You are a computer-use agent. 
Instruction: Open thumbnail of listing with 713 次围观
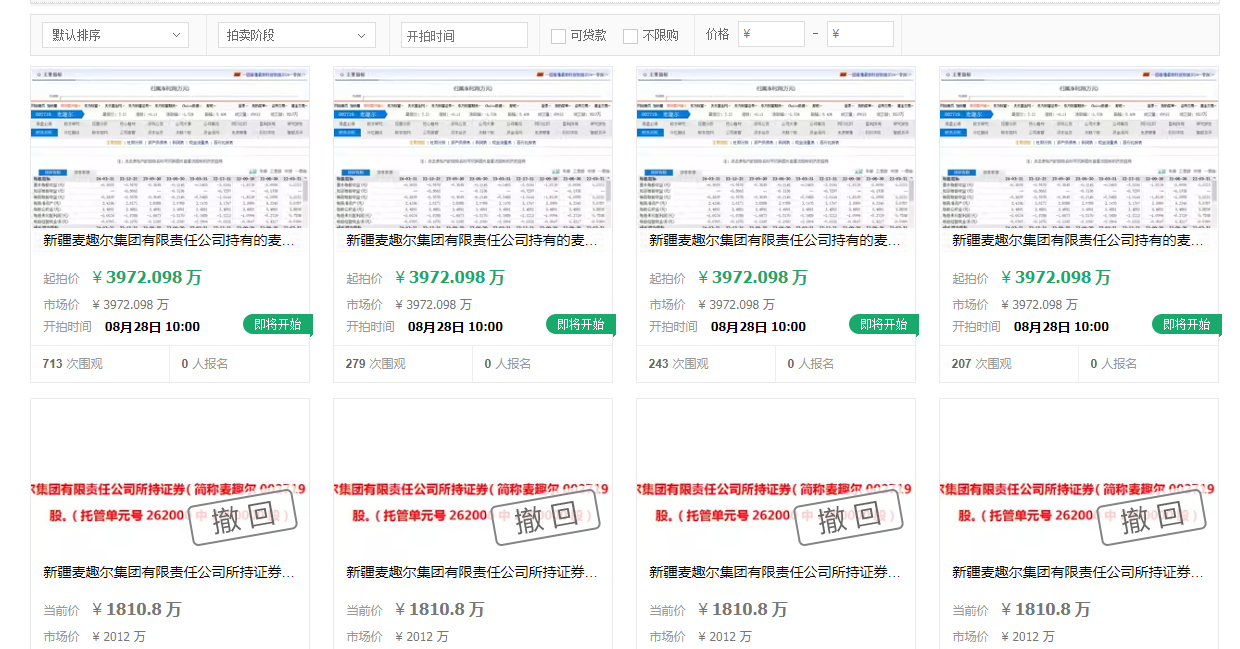tap(170, 148)
